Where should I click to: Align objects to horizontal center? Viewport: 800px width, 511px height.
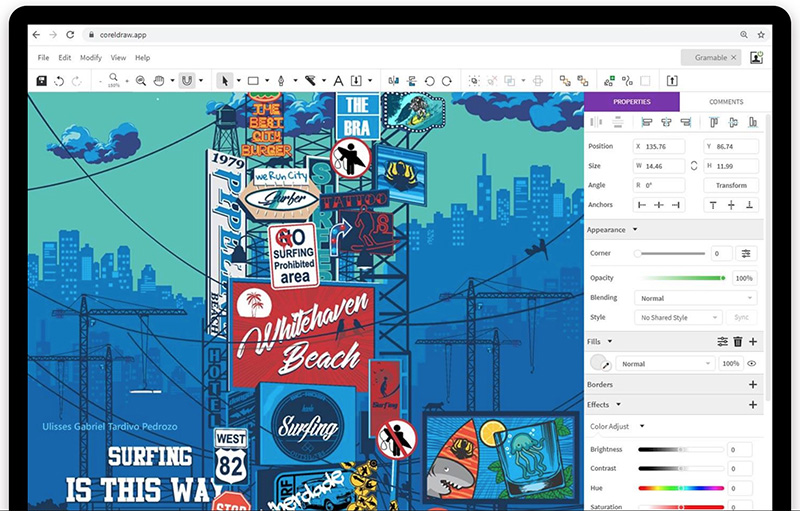(x=666, y=122)
